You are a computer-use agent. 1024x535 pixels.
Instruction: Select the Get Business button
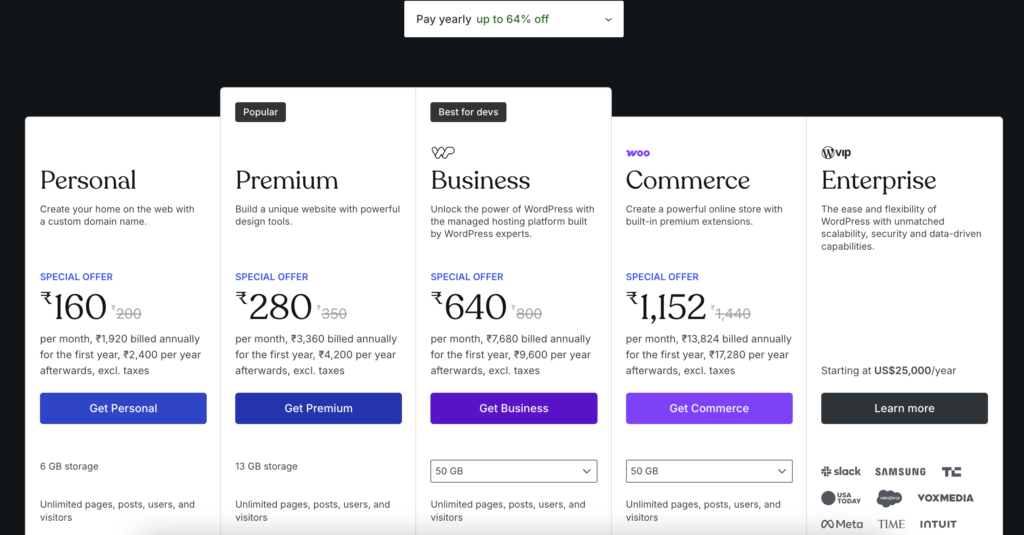(x=514, y=408)
